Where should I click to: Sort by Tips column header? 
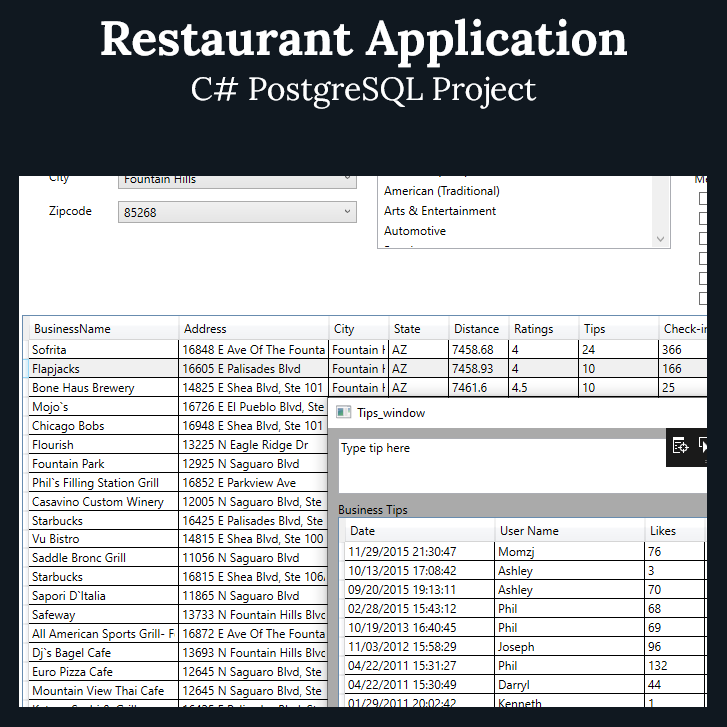click(x=619, y=329)
